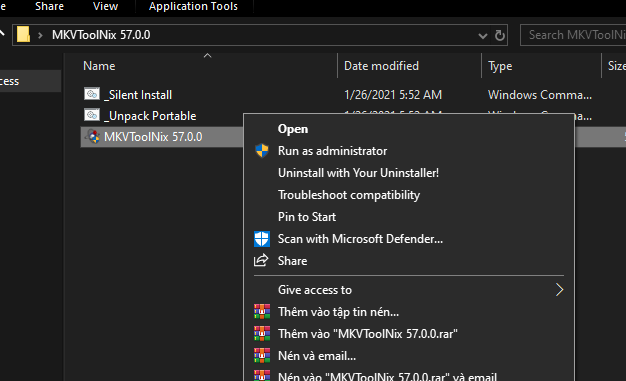Click the breadcrumb chevron before MKVToolNix 57.0.0
Screen dimensions: 626x381
coord(40,35)
